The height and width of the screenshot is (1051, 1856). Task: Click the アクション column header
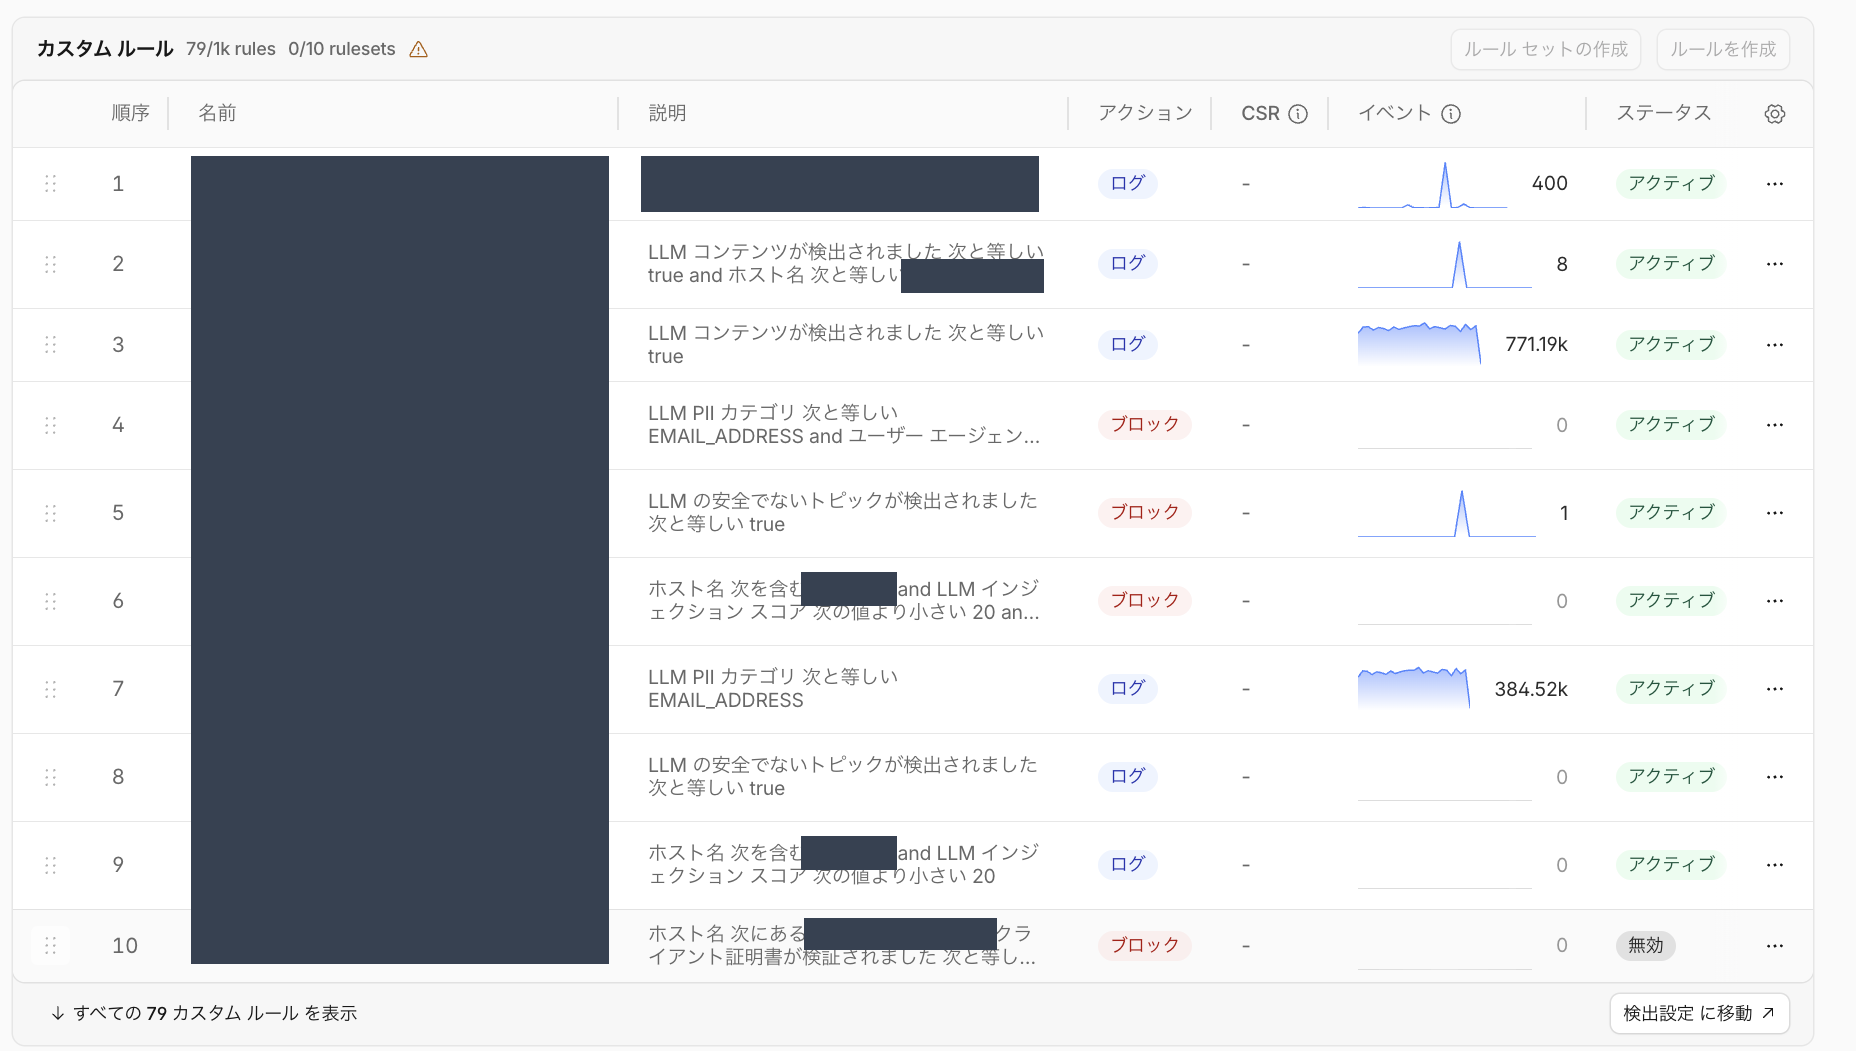[x=1145, y=113]
